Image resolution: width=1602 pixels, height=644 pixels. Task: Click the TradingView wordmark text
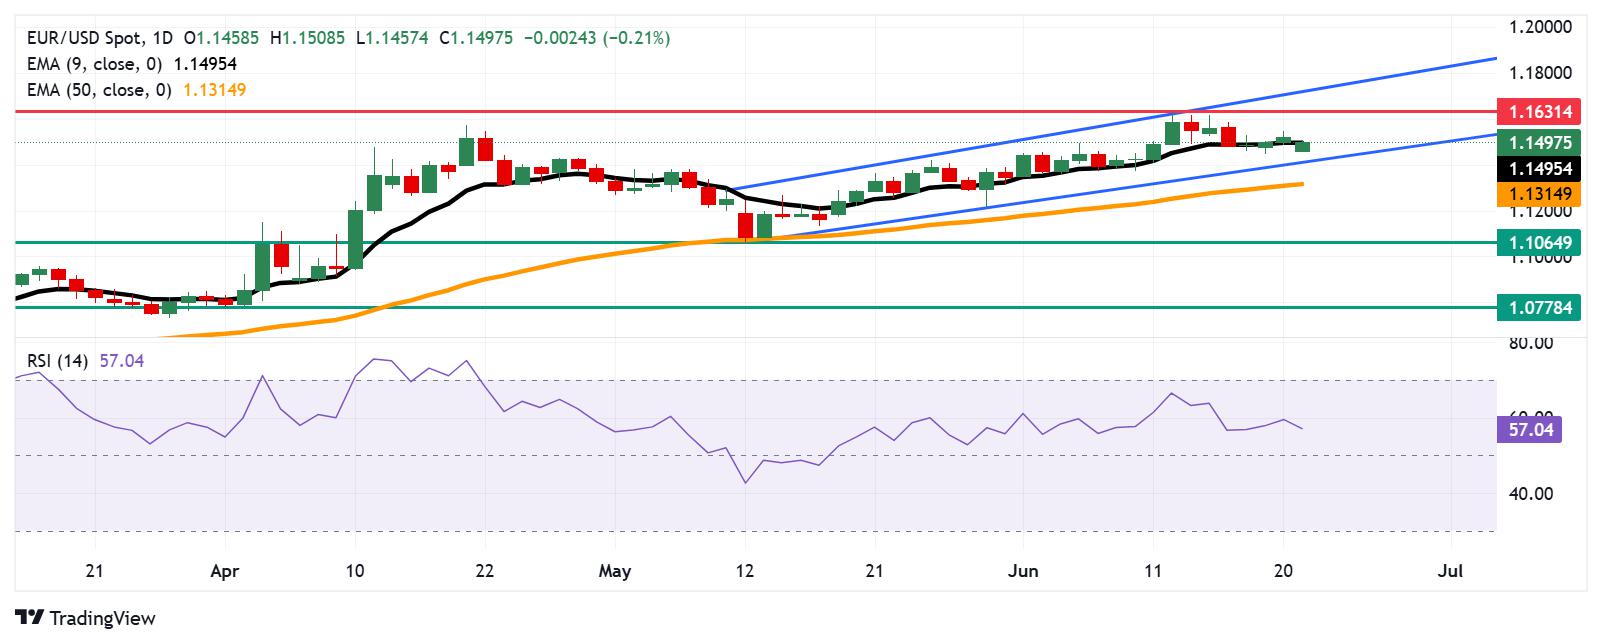tap(101, 619)
